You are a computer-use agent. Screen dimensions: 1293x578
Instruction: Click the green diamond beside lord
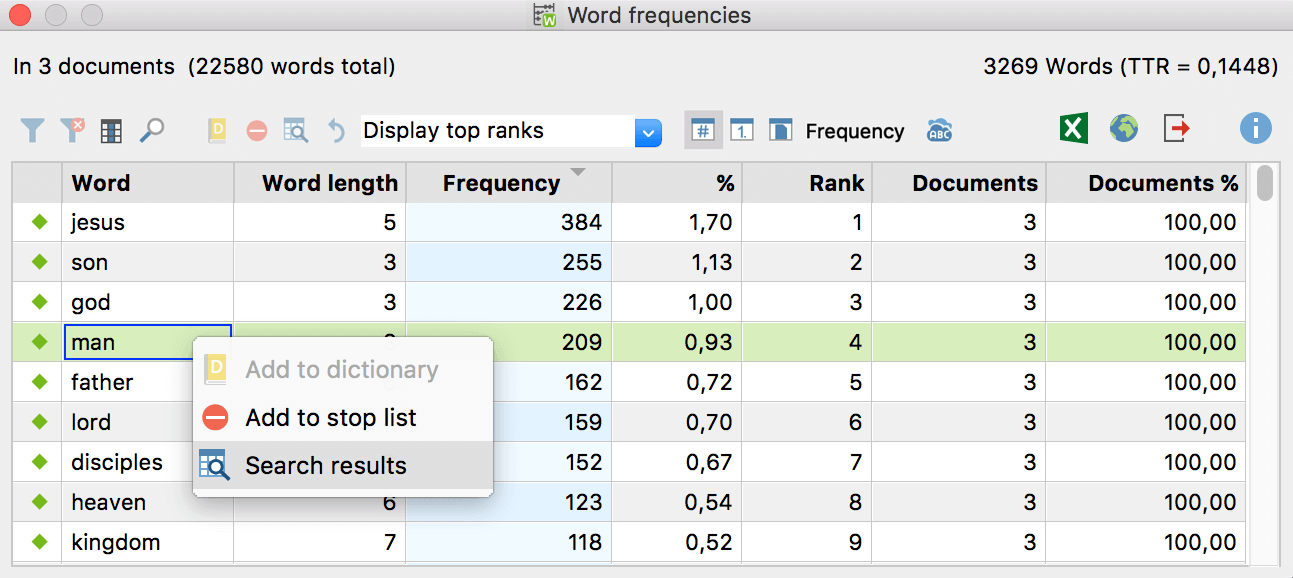click(40, 422)
